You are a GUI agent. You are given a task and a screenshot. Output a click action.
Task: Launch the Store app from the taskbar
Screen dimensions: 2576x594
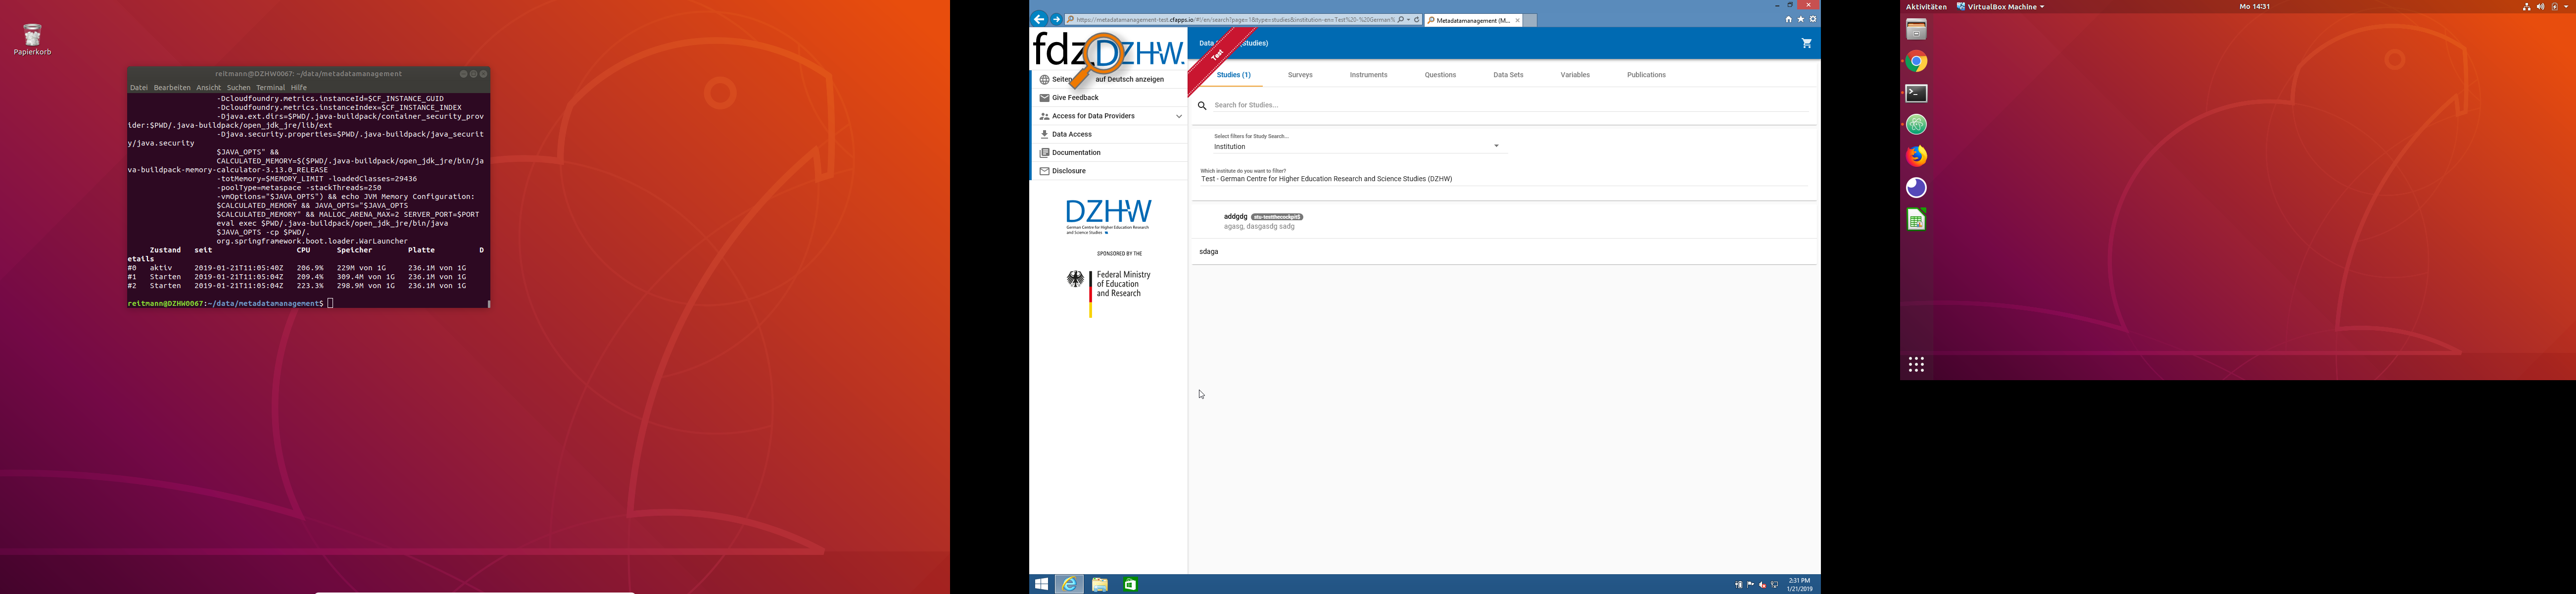pyautogui.click(x=1130, y=584)
